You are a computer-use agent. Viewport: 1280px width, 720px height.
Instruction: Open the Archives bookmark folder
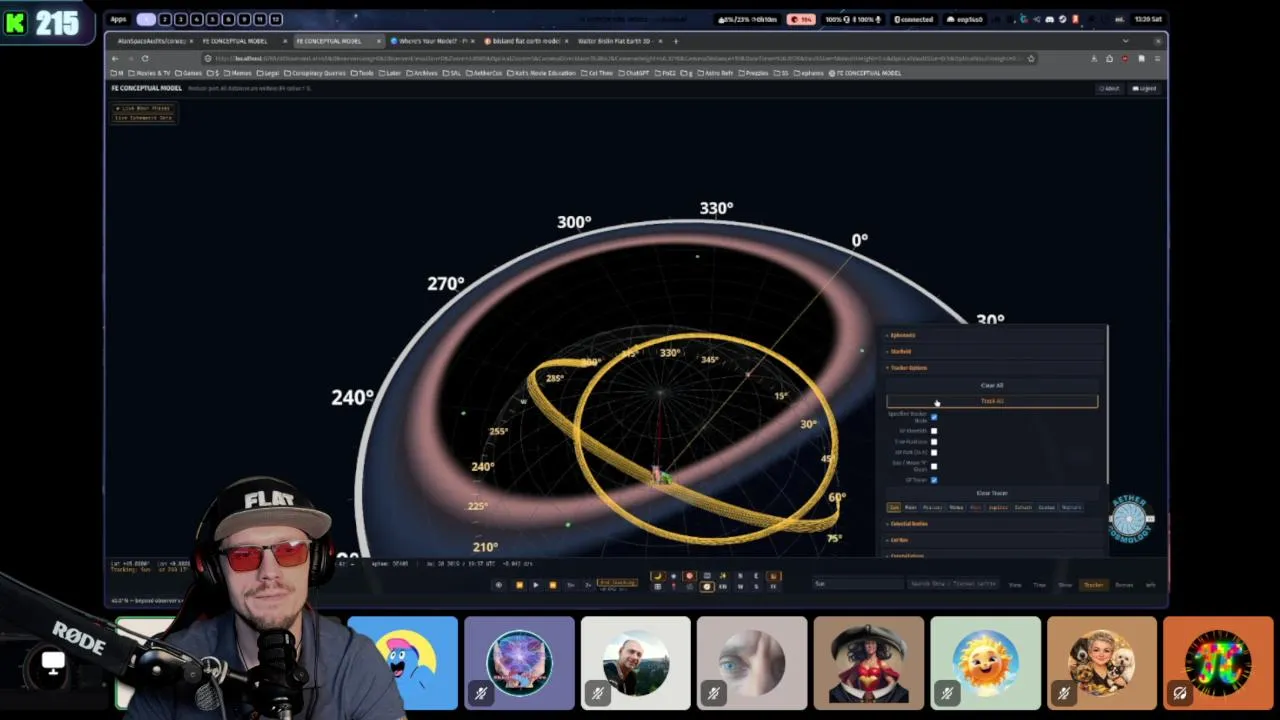[421, 73]
